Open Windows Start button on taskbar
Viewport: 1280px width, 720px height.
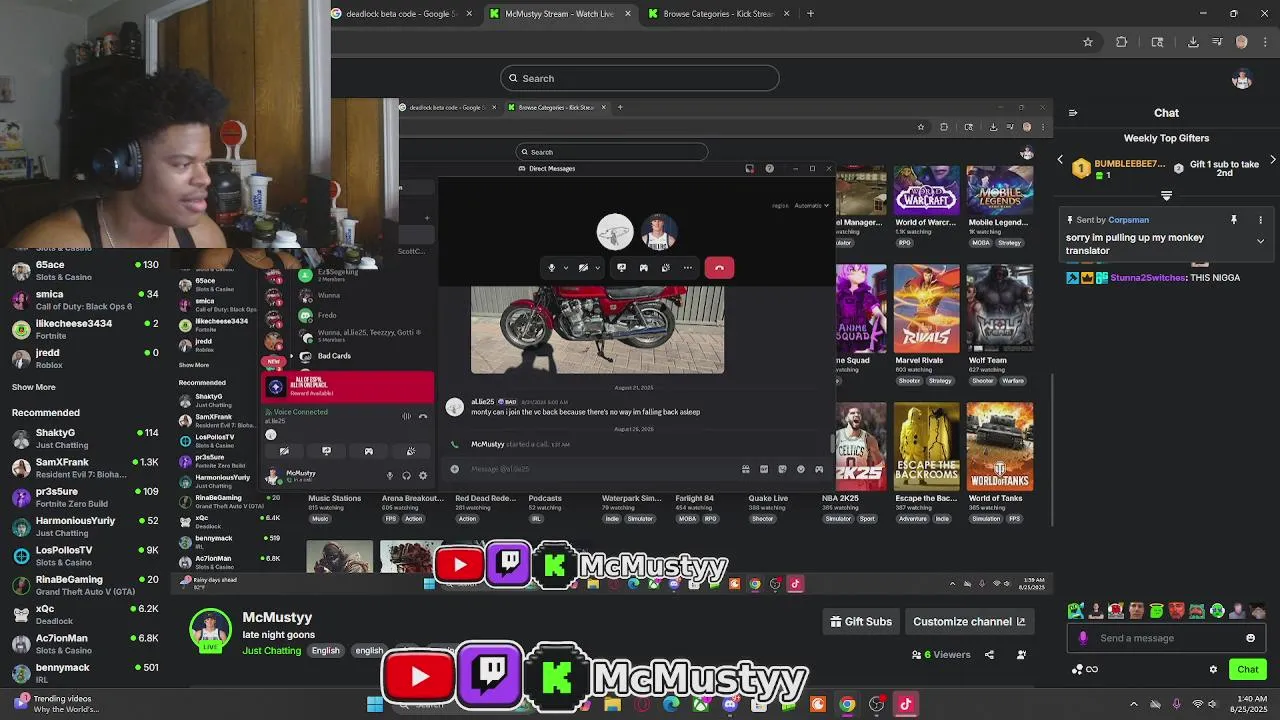[375, 704]
